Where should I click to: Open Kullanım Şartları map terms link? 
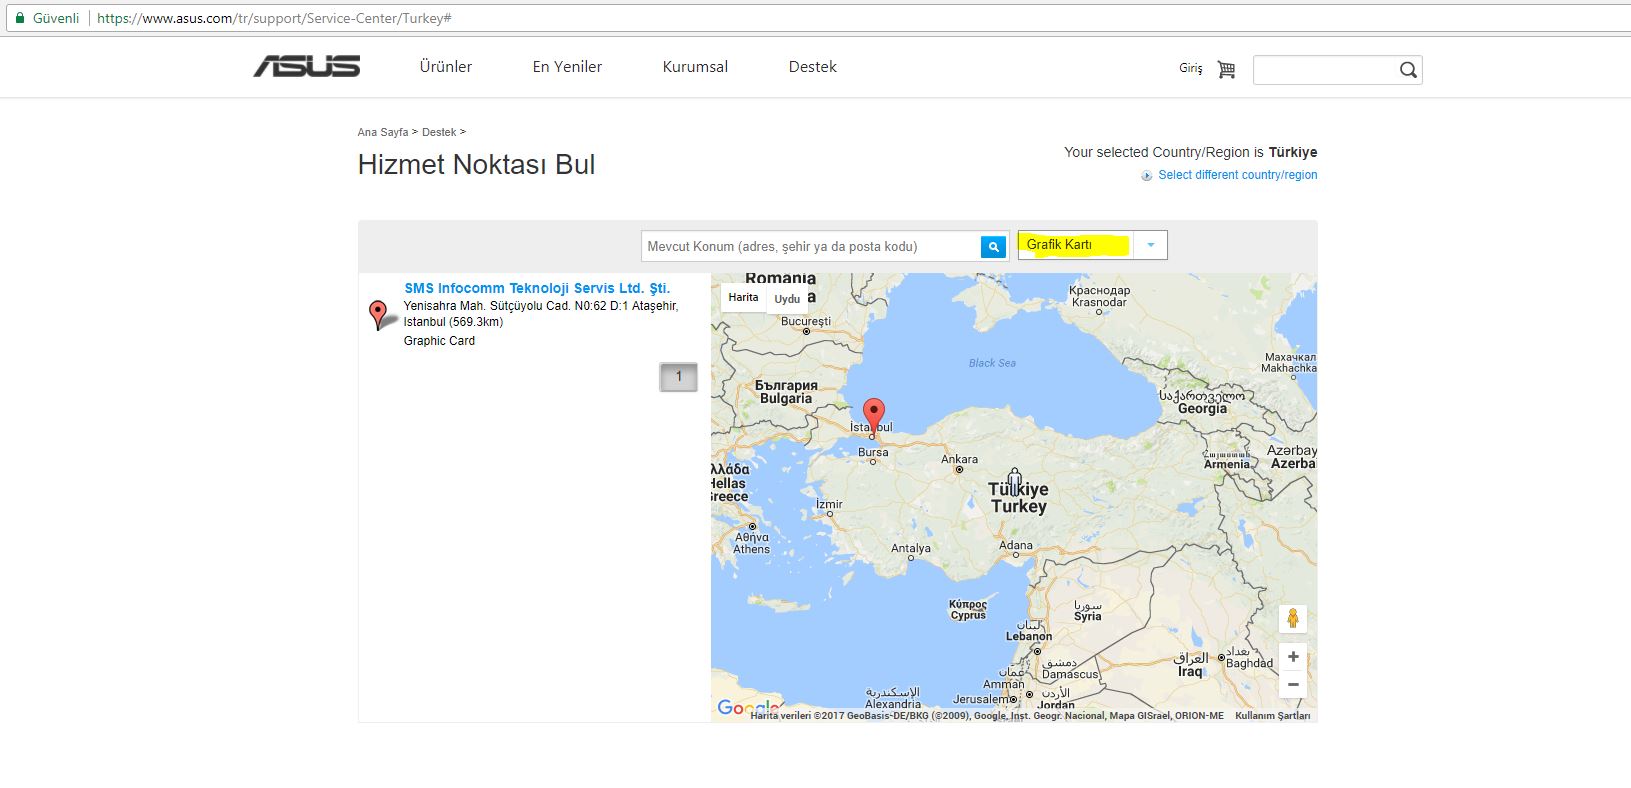1272,716
